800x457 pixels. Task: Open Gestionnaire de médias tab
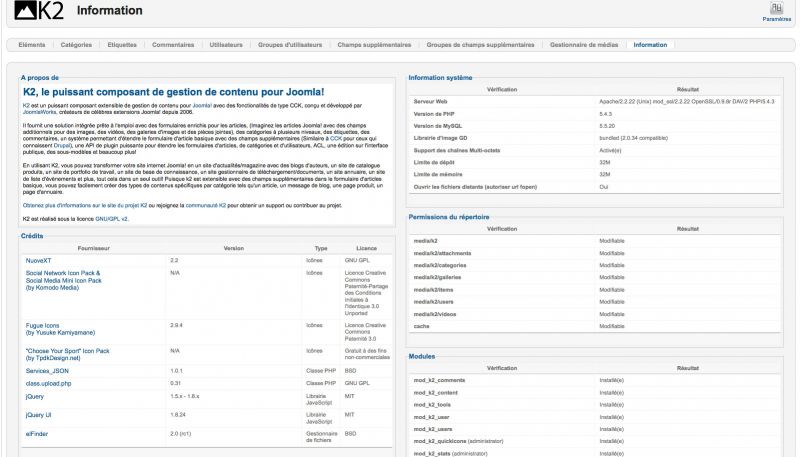tap(584, 45)
